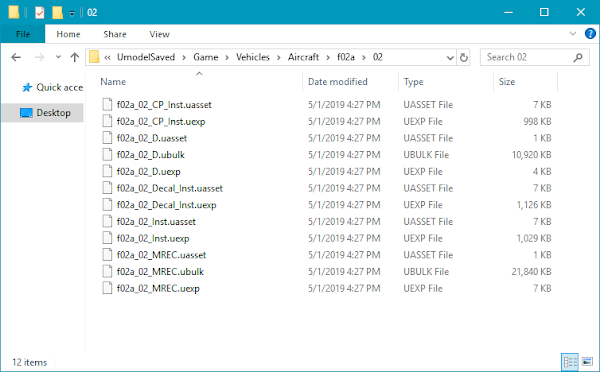Click the folder icon in the title bar
The height and width of the screenshot is (372, 600).
click(14, 12)
